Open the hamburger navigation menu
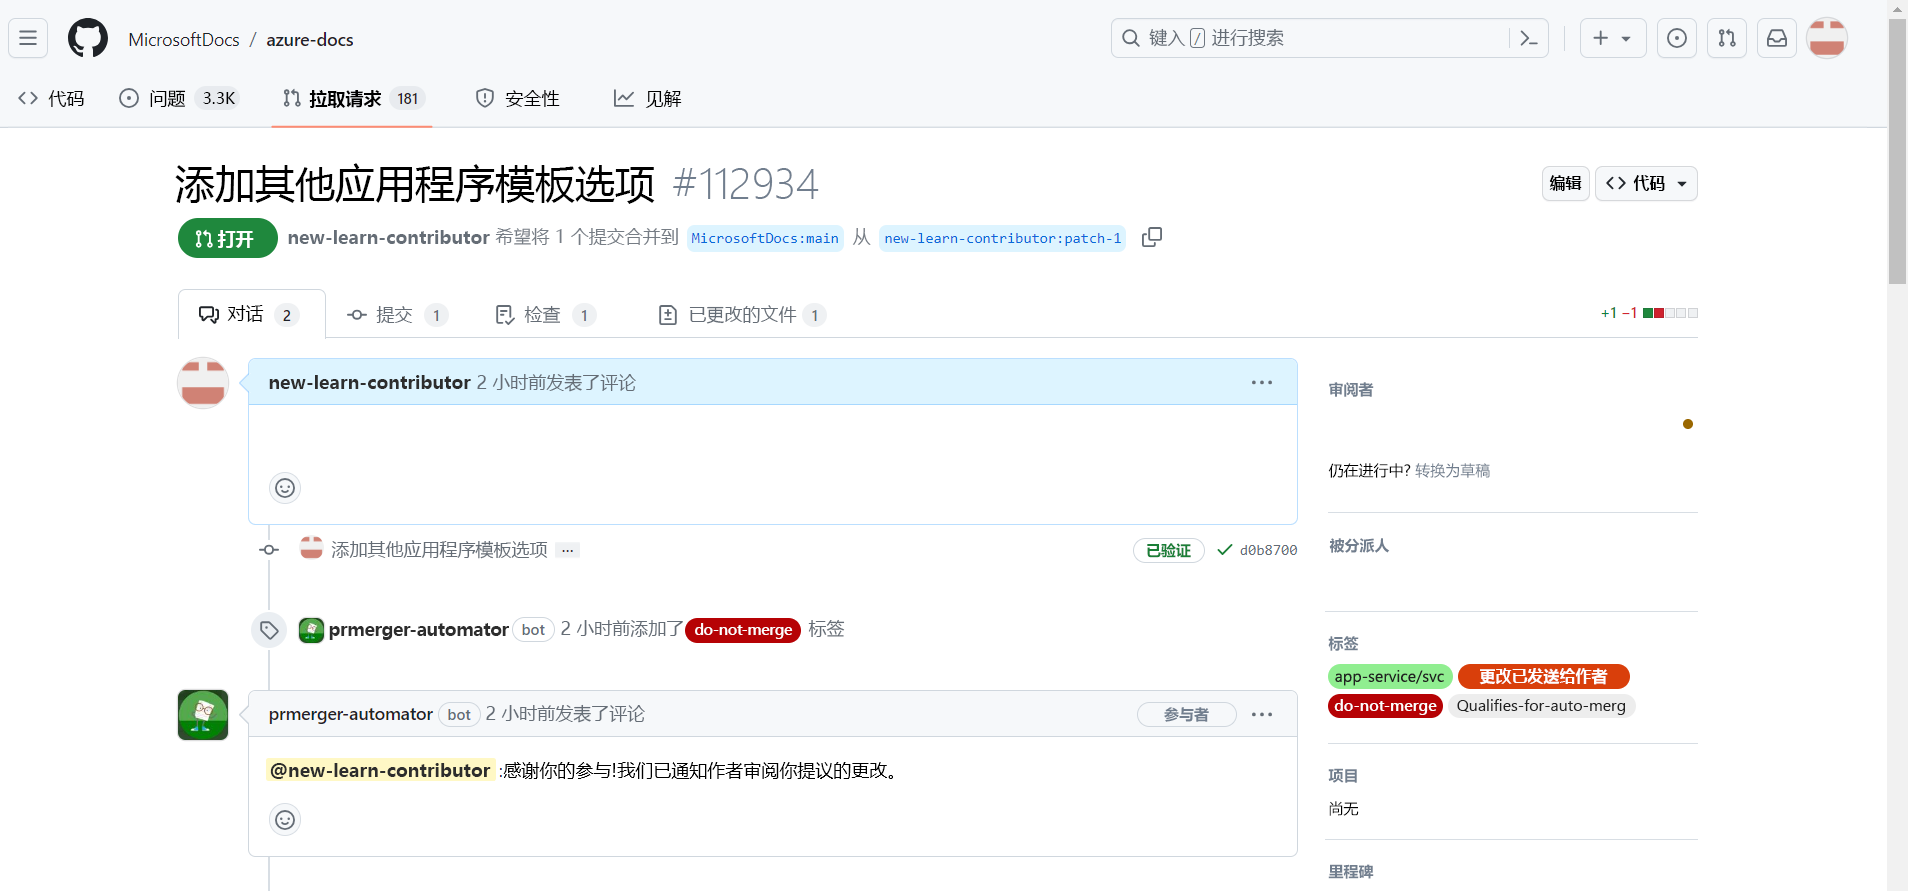 (x=28, y=38)
